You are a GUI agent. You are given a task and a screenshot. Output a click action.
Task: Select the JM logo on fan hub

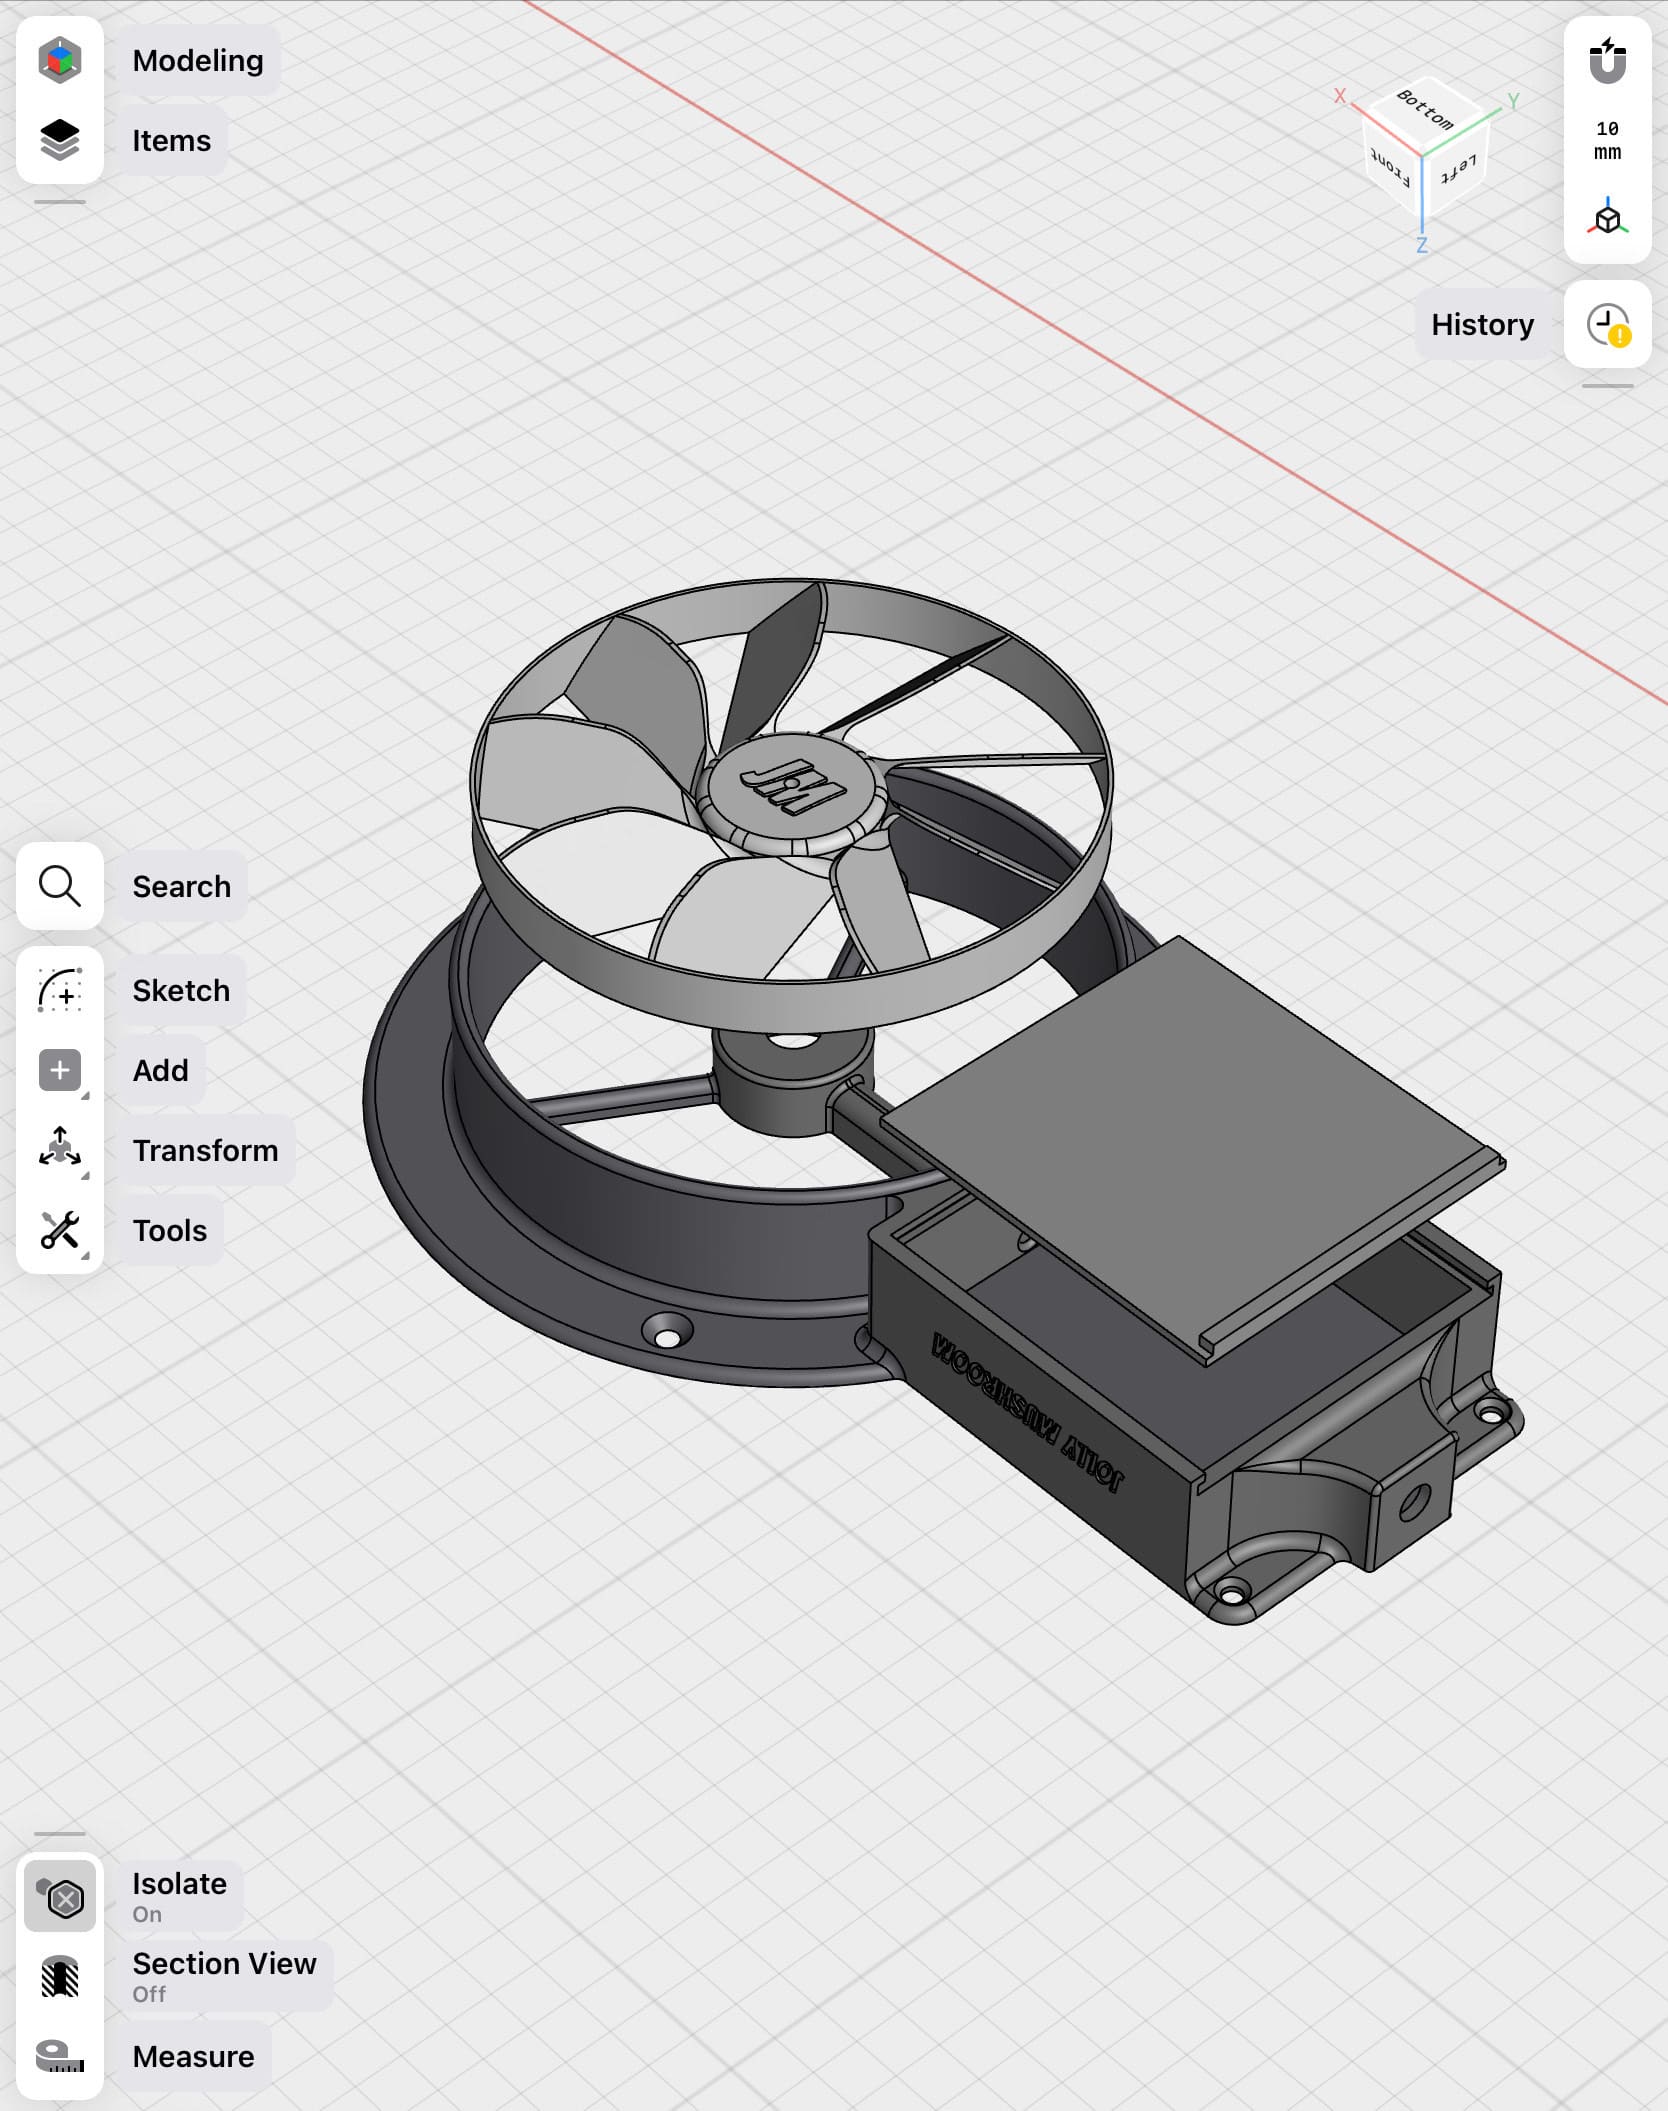tap(792, 788)
